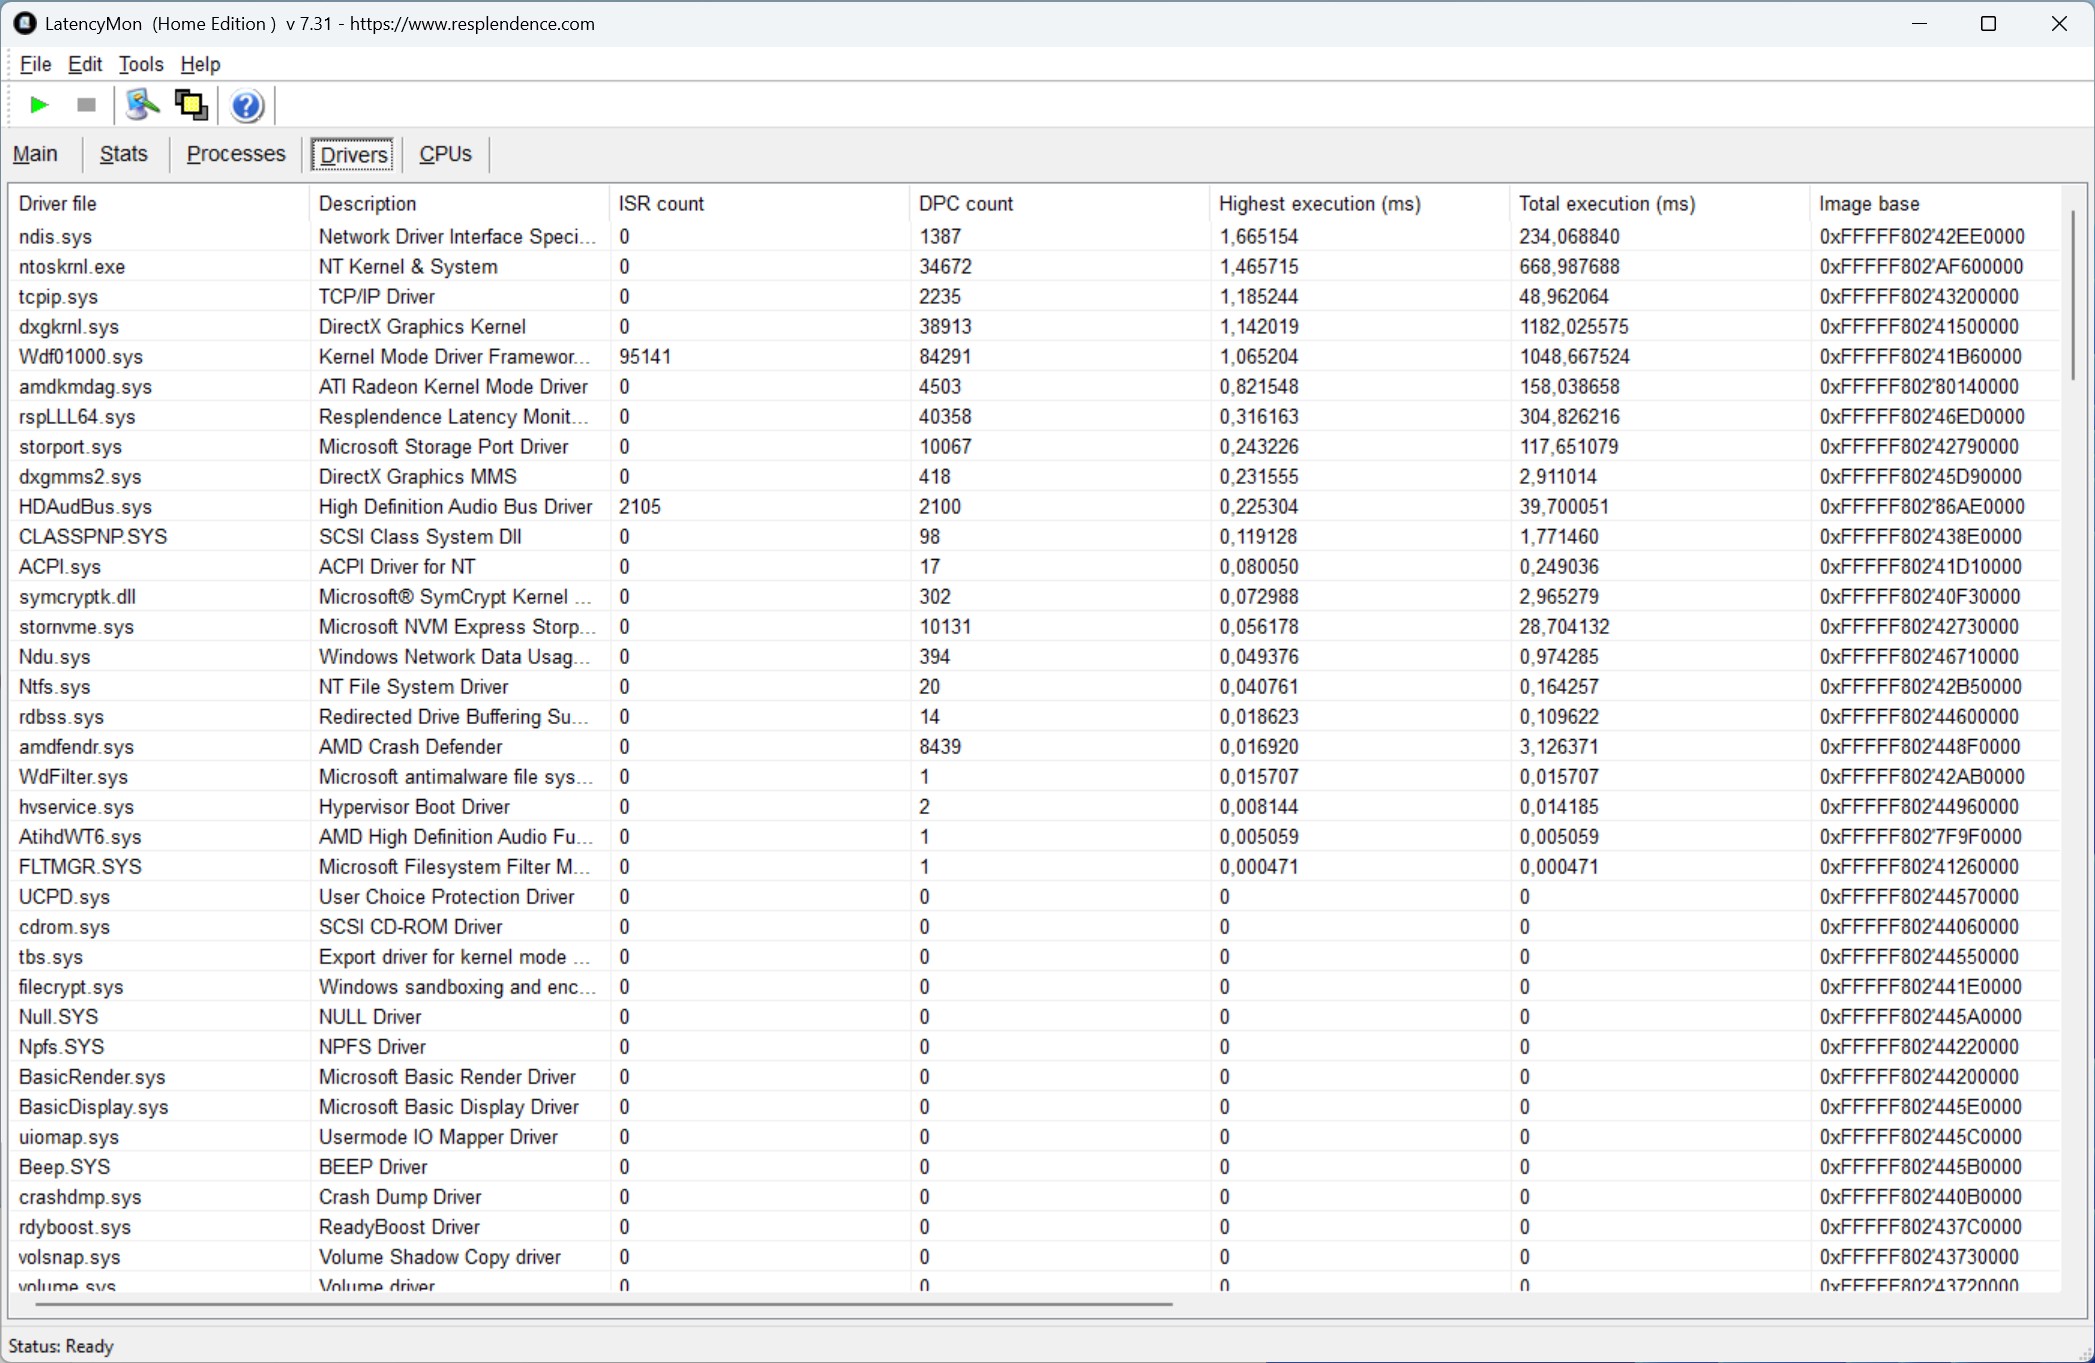Open Help via blue question-mark icon
The width and height of the screenshot is (2095, 1363).
click(x=246, y=105)
